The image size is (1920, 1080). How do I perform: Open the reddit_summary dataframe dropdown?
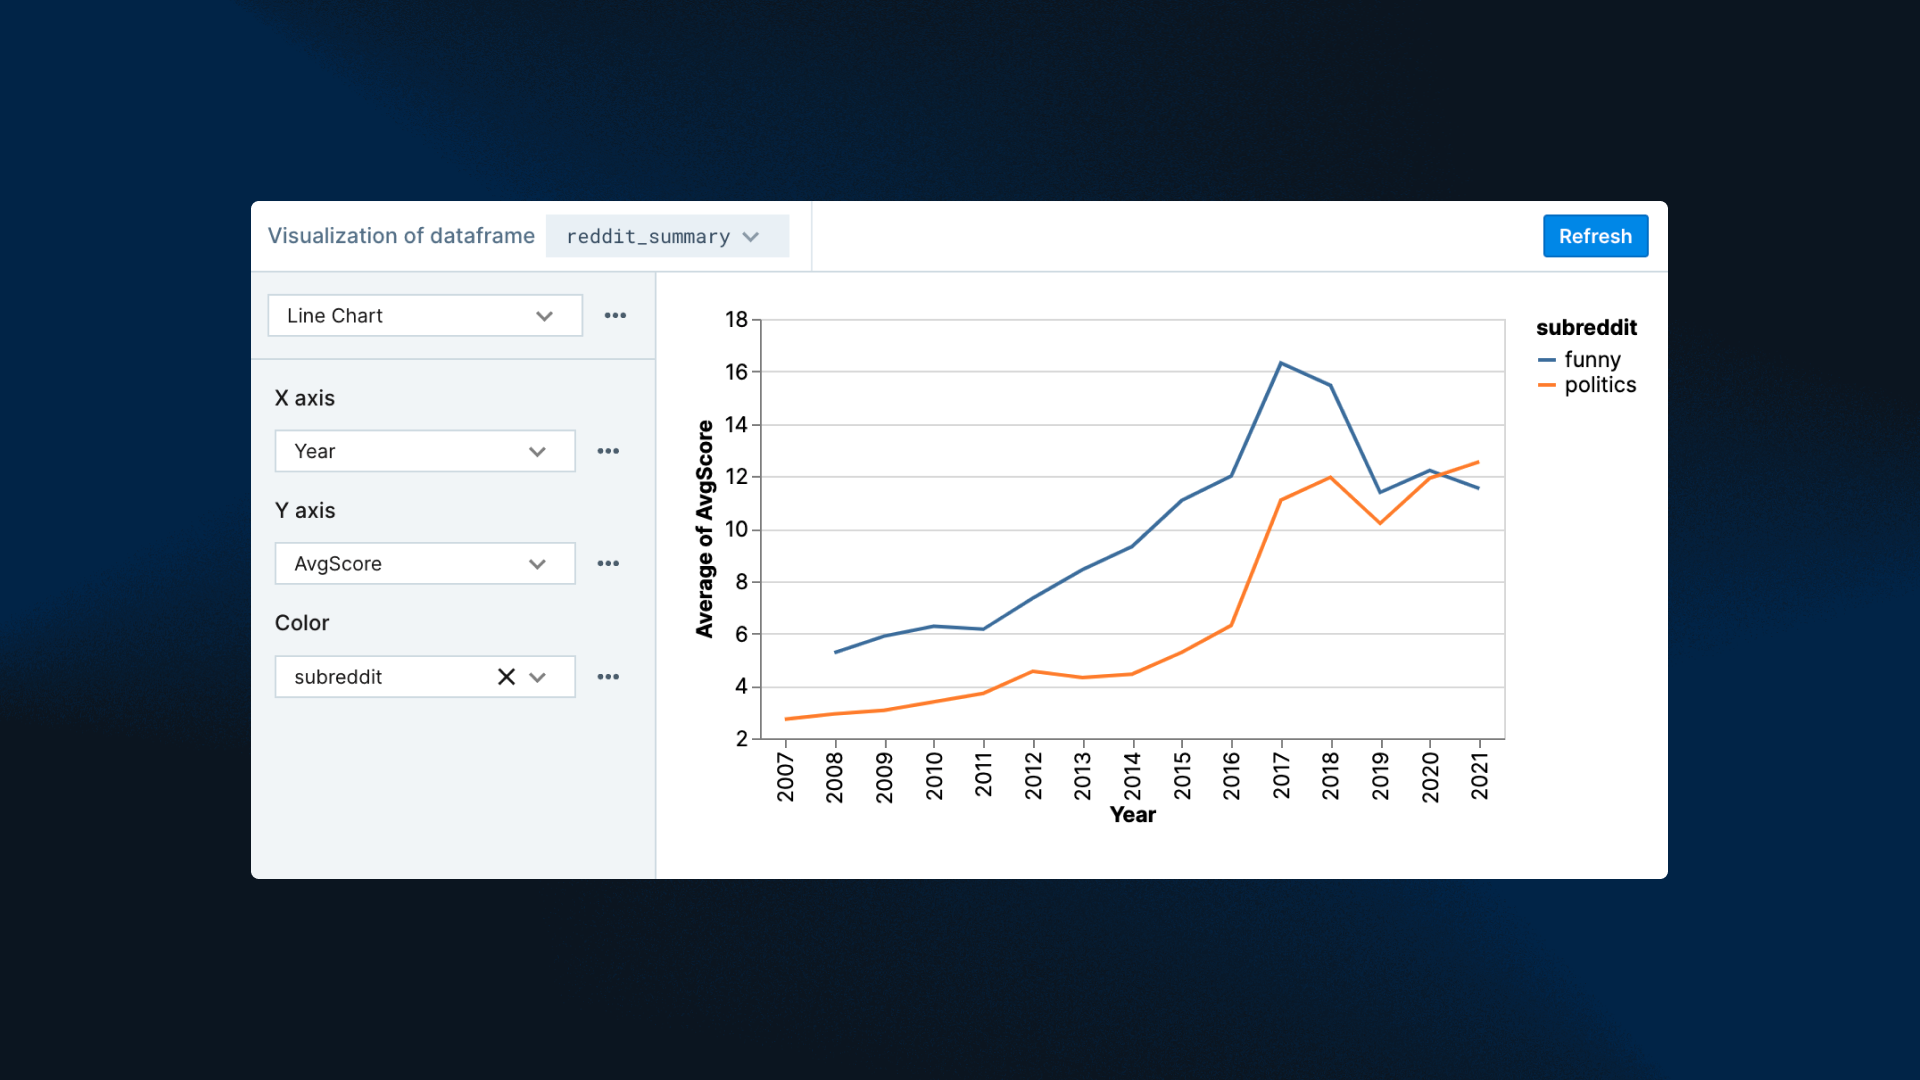[667, 236]
